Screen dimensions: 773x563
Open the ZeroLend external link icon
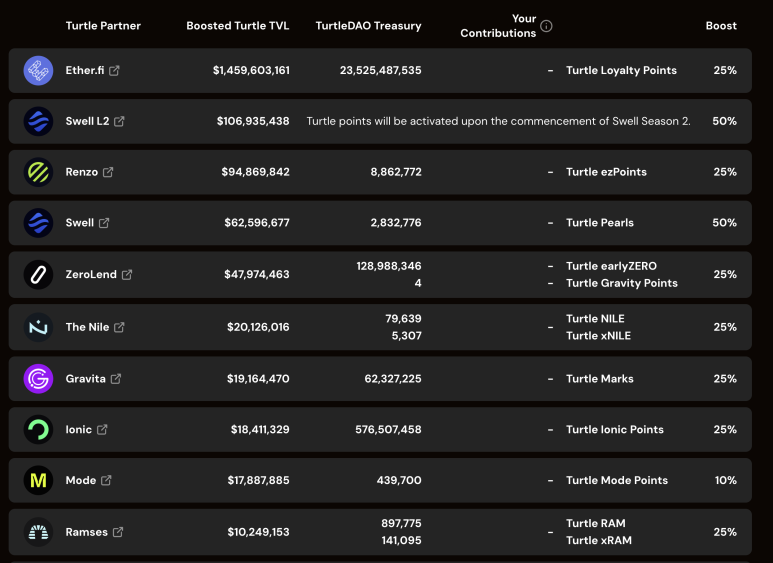pyautogui.click(x=127, y=275)
